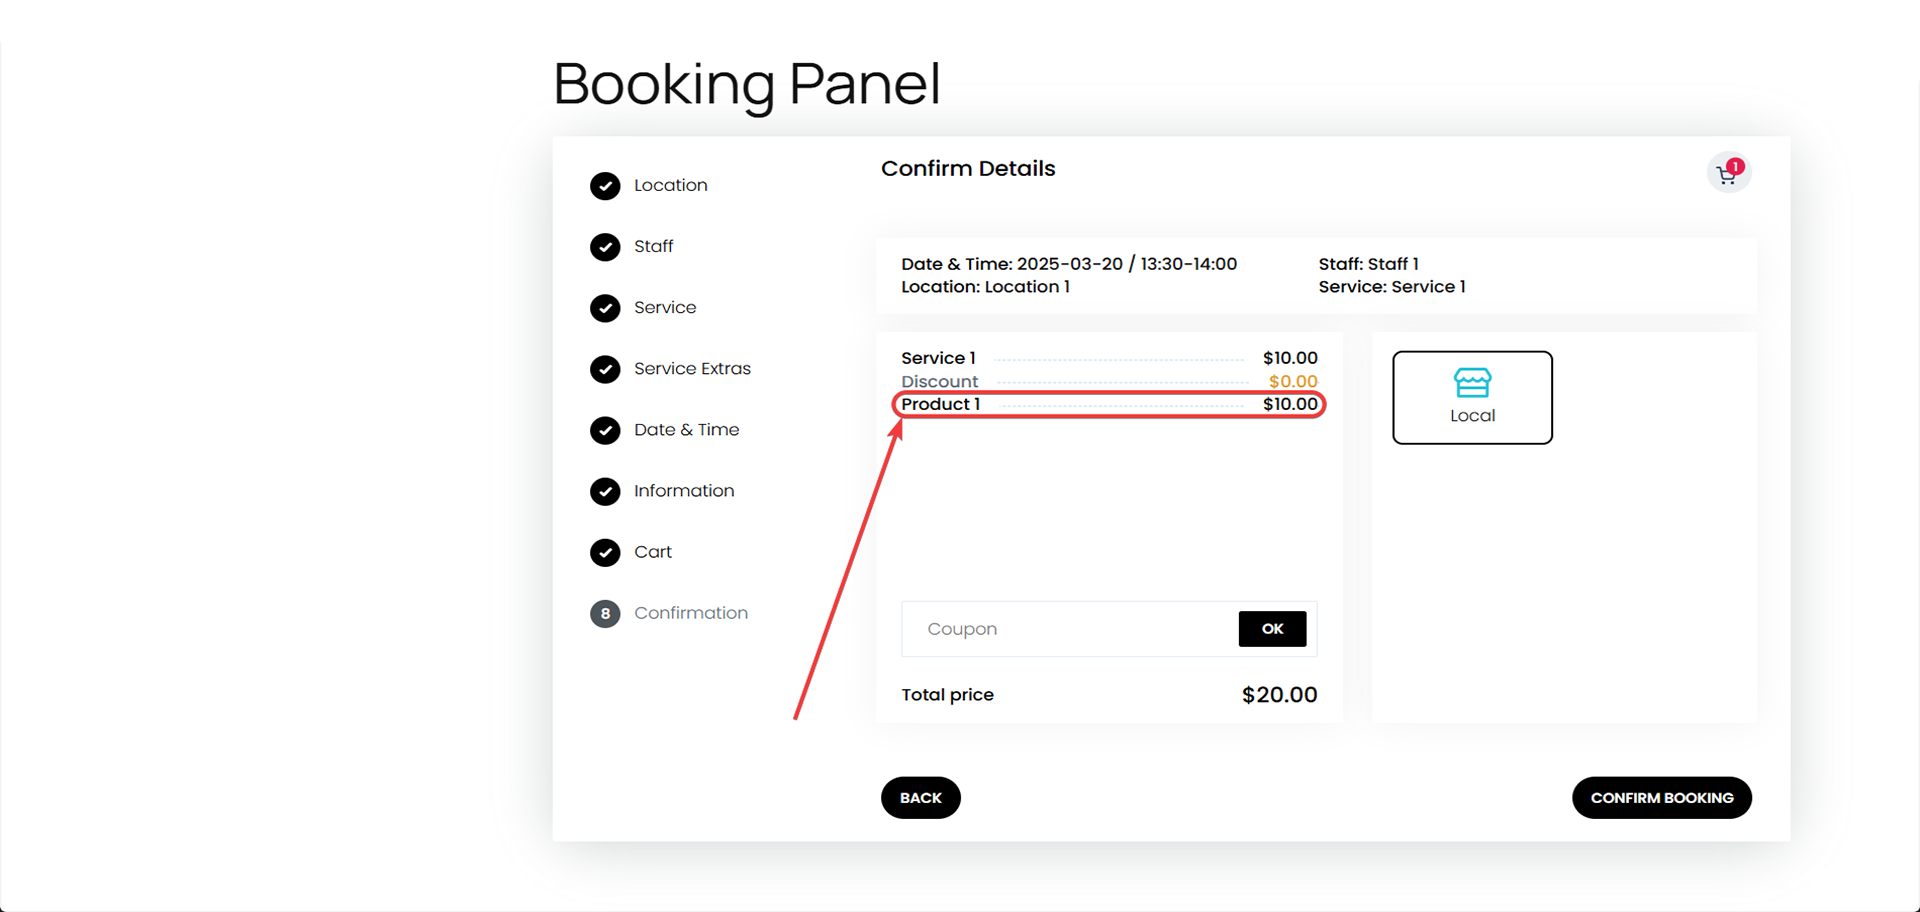The image size is (1920, 912).
Task: Click the Location step checkmark icon
Action: tap(605, 186)
